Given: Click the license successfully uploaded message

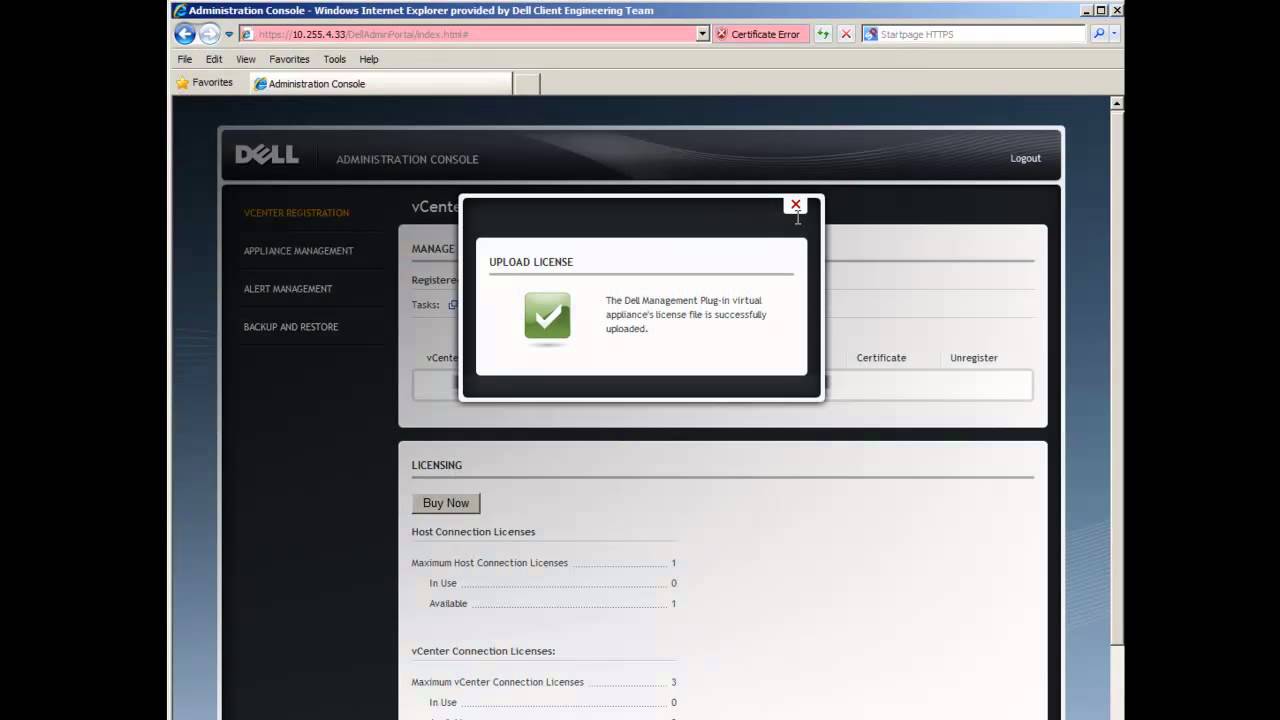Looking at the screenshot, I should tap(686, 315).
